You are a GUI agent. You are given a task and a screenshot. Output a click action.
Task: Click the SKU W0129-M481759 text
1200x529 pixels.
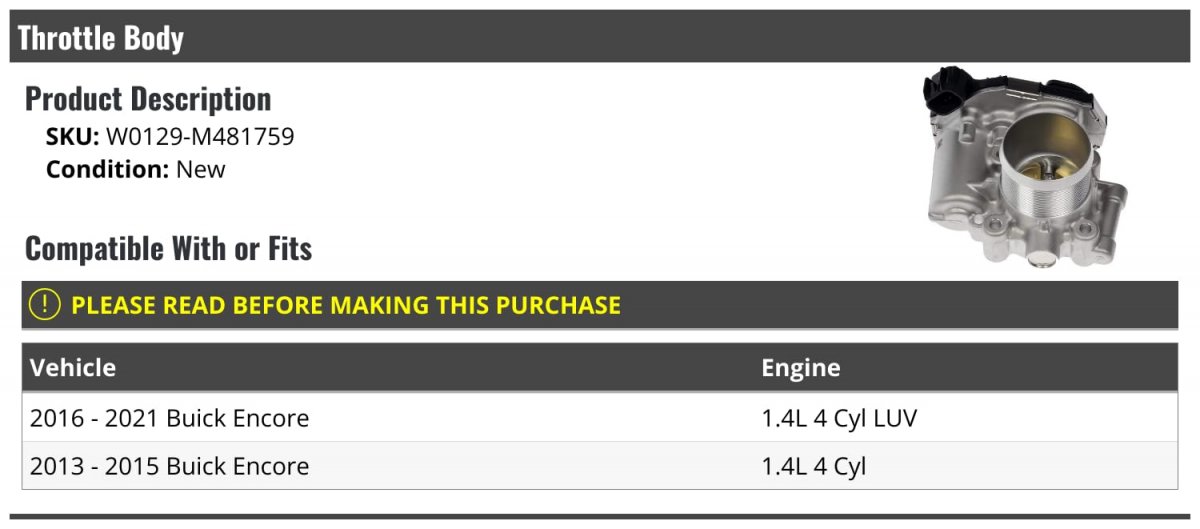point(170,137)
